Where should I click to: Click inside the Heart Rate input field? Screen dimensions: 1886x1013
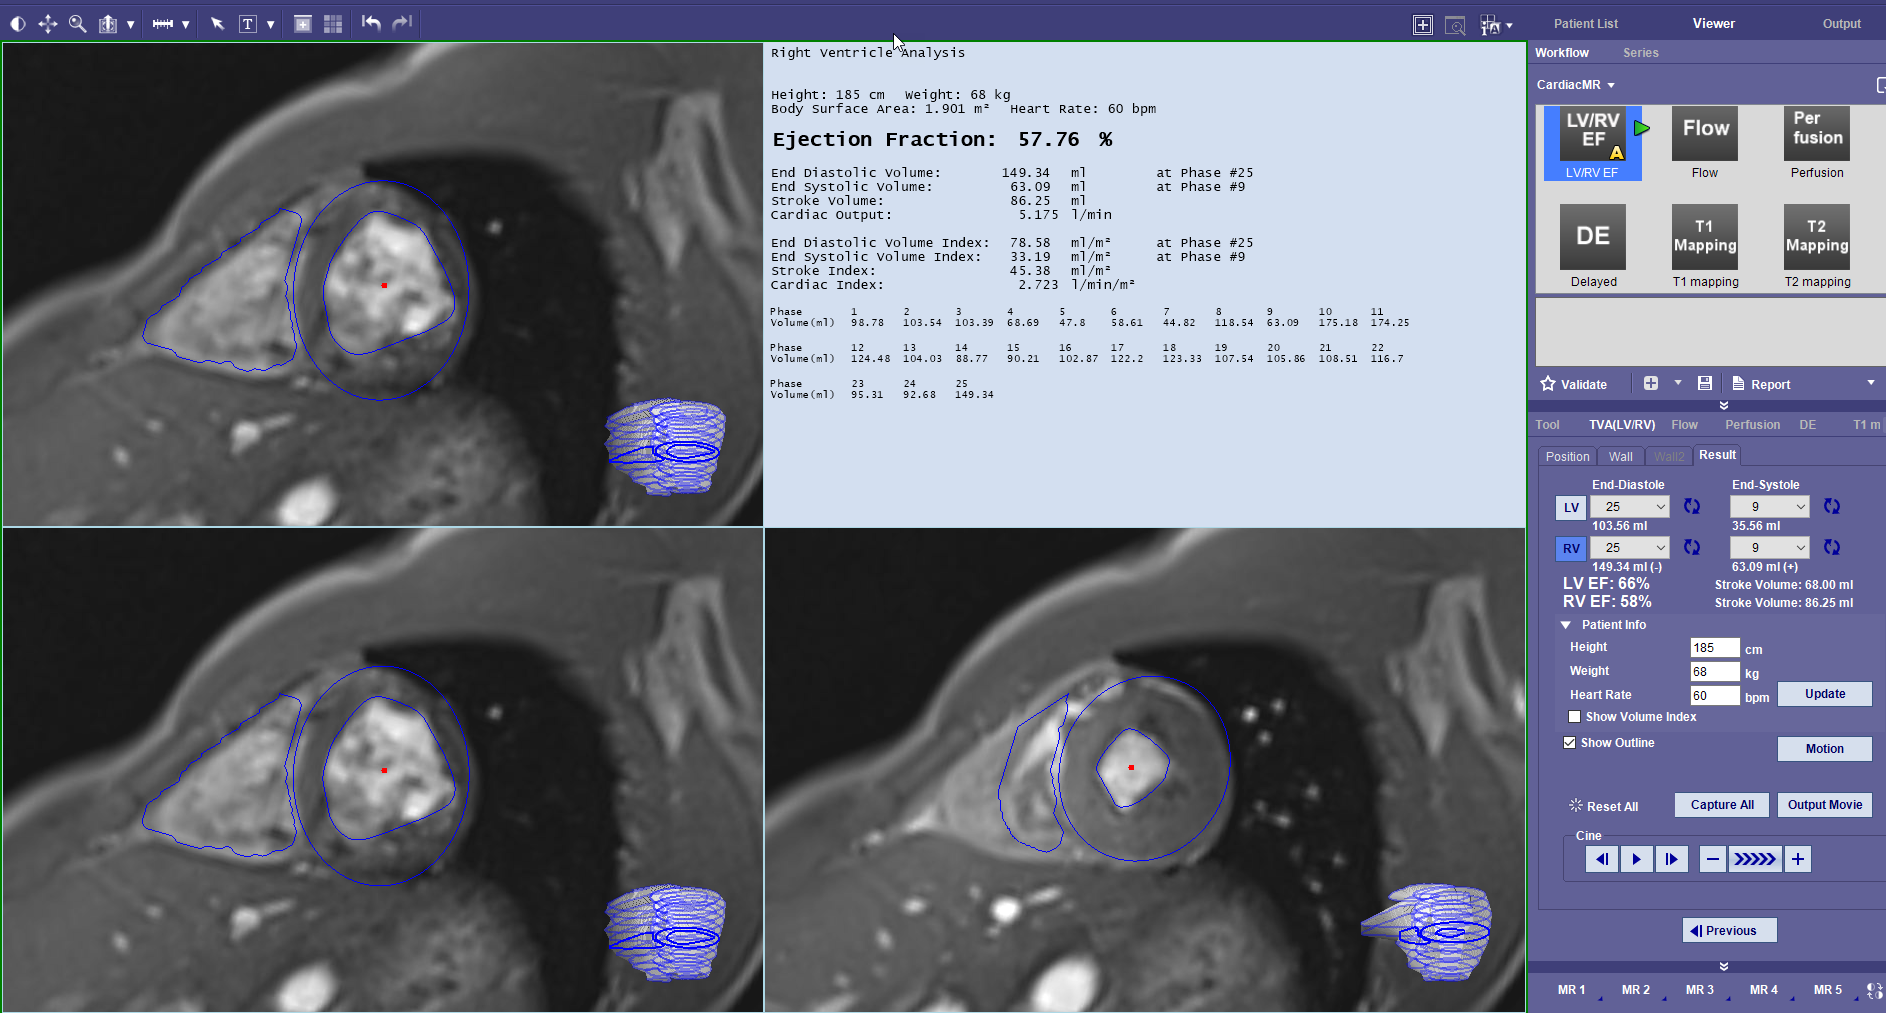click(x=1713, y=695)
